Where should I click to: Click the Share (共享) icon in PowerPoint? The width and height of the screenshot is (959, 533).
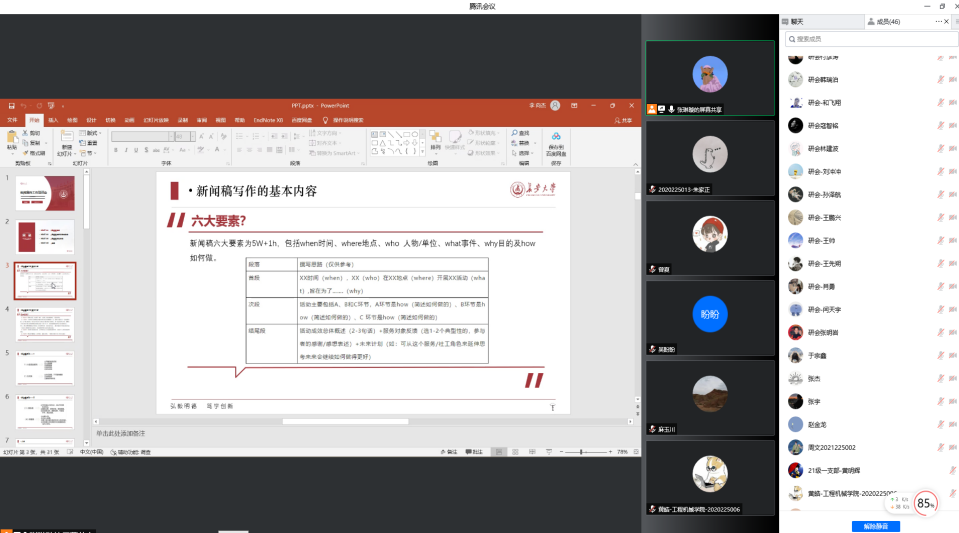(x=623, y=120)
